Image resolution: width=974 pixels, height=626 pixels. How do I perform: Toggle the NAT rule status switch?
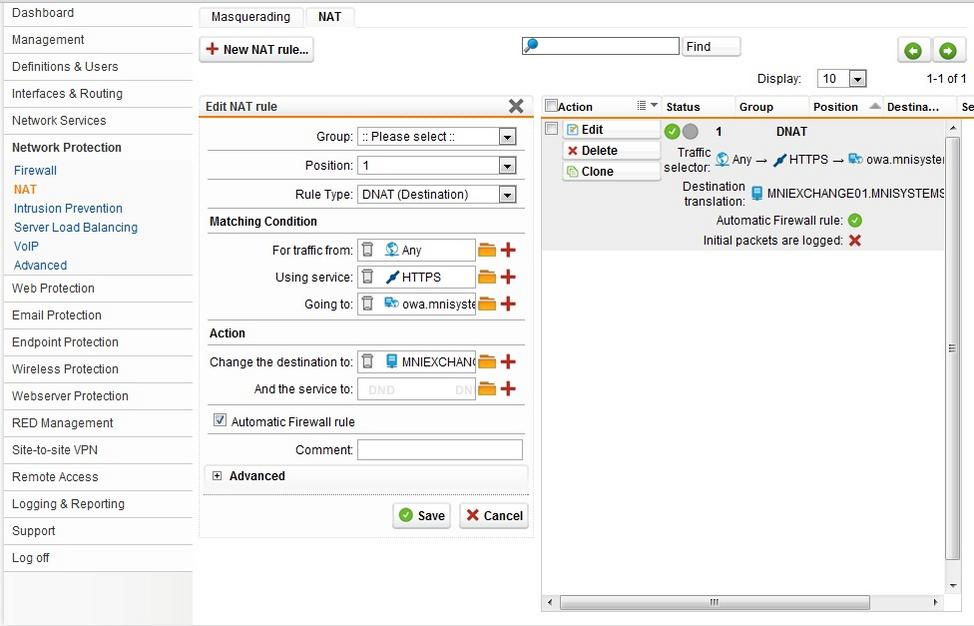[x=681, y=131]
